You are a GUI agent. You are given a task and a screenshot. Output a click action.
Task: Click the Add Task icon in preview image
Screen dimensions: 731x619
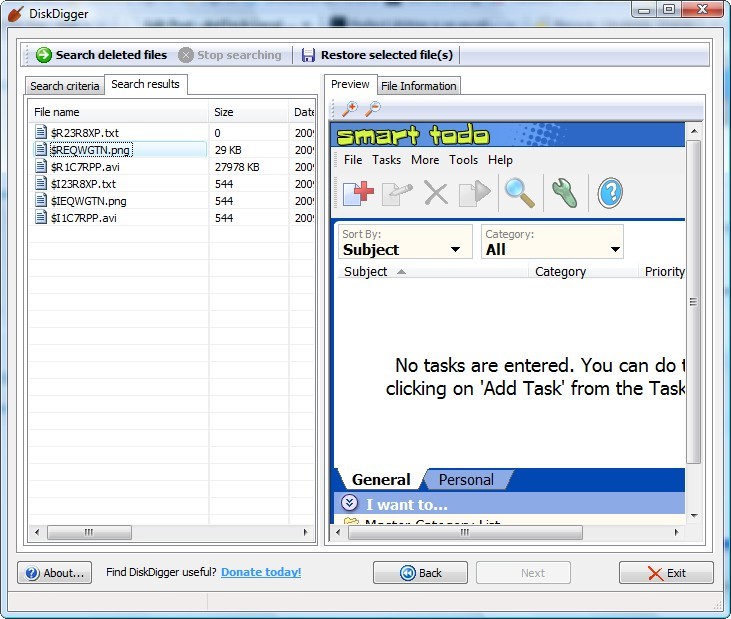click(358, 193)
